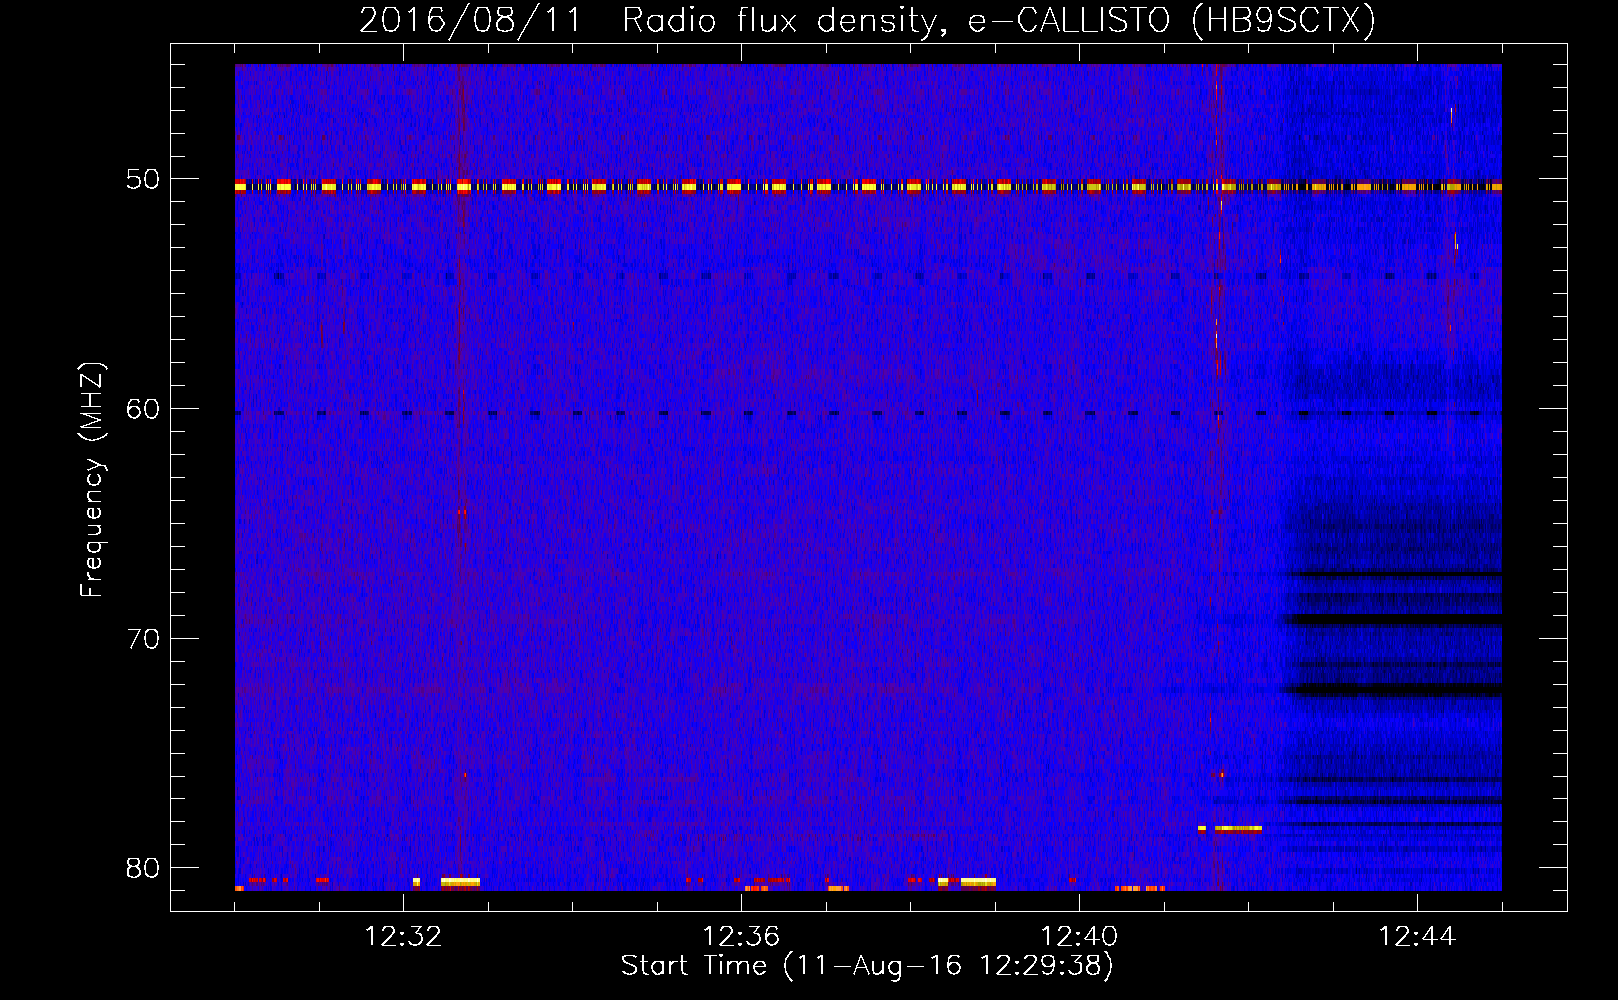
Task: Click the '12:44' time tick label
Action: (x=1417, y=936)
